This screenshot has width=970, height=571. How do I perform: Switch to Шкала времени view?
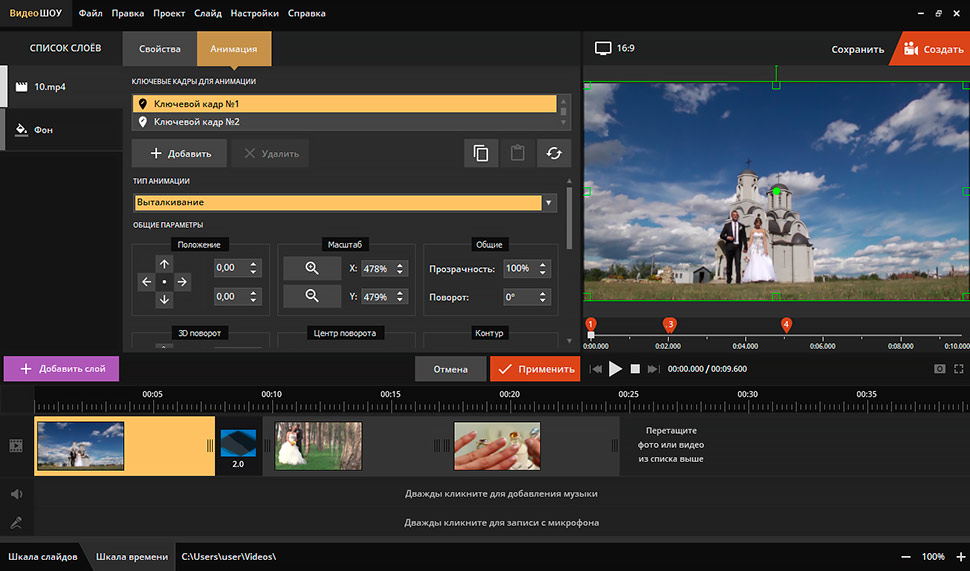coord(132,557)
